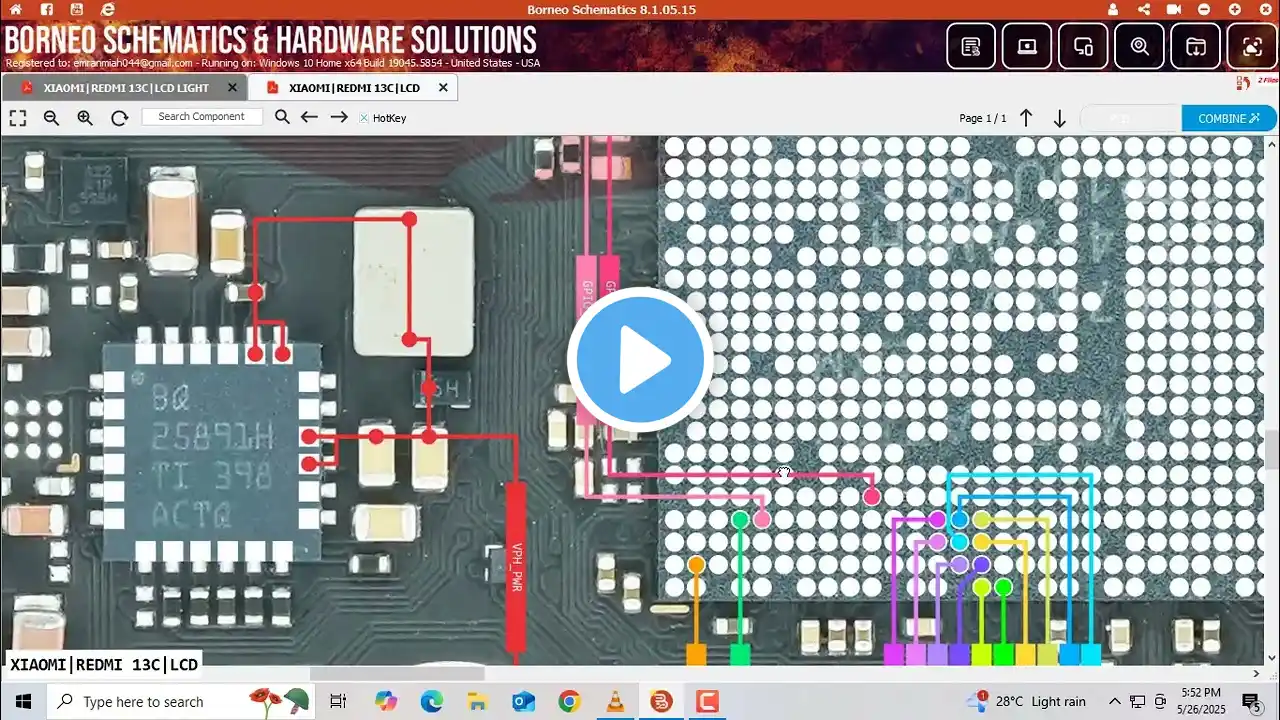This screenshot has height=720, width=1280.
Task: Open Borneo Schematics taskbar icon
Action: [661, 702]
